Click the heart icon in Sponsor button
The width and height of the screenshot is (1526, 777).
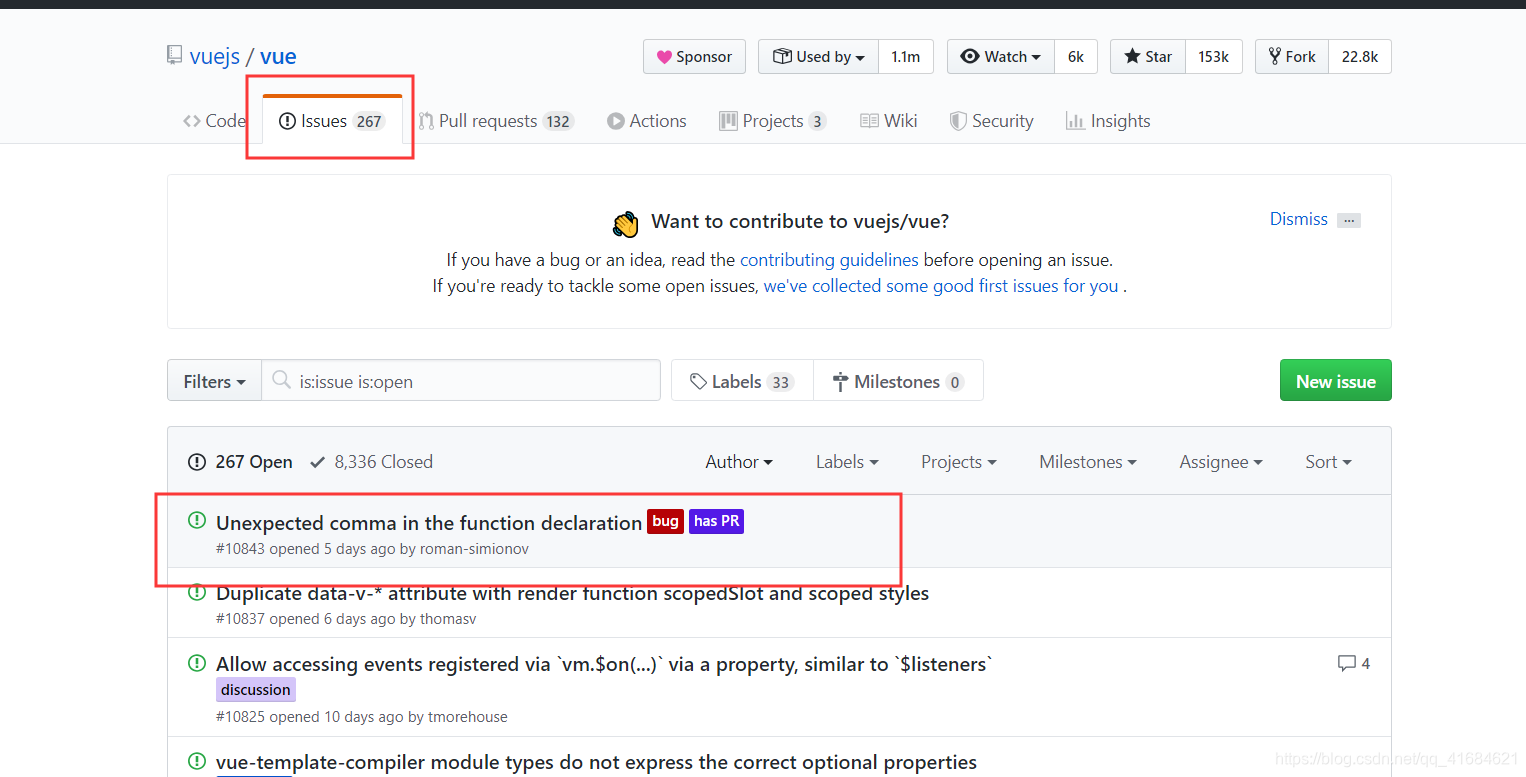pos(664,57)
